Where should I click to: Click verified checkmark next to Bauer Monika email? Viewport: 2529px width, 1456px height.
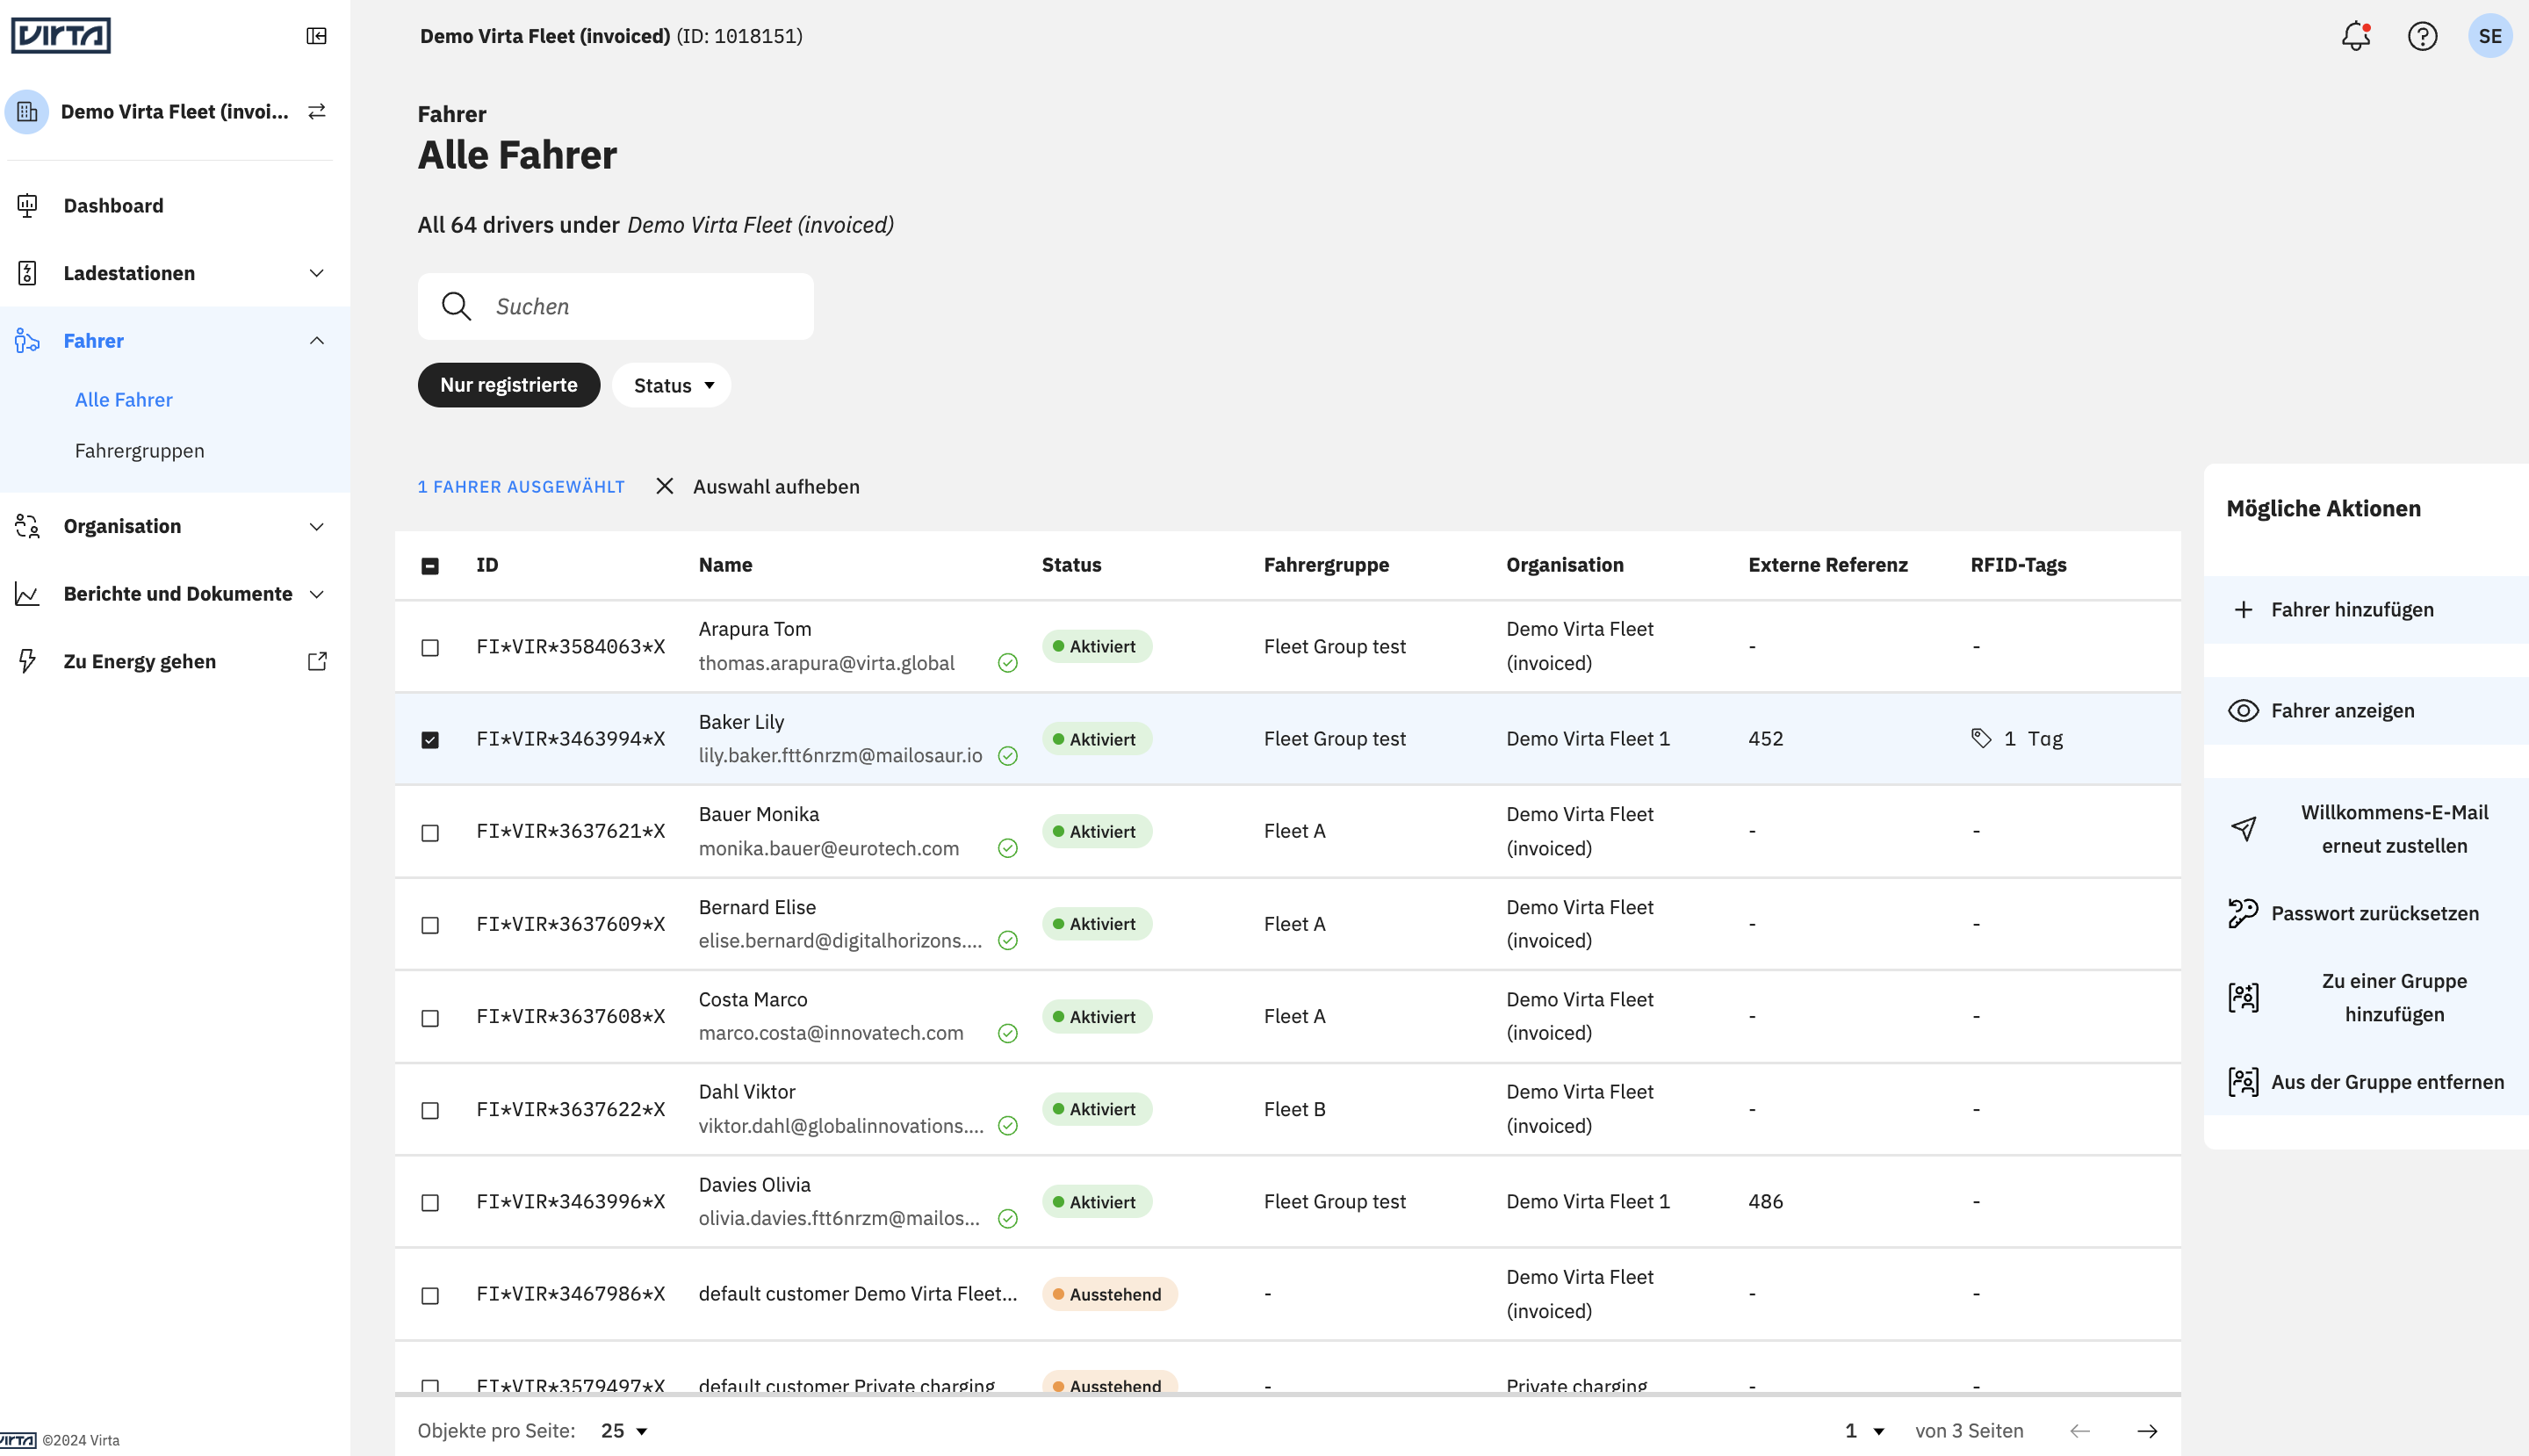1008,848
